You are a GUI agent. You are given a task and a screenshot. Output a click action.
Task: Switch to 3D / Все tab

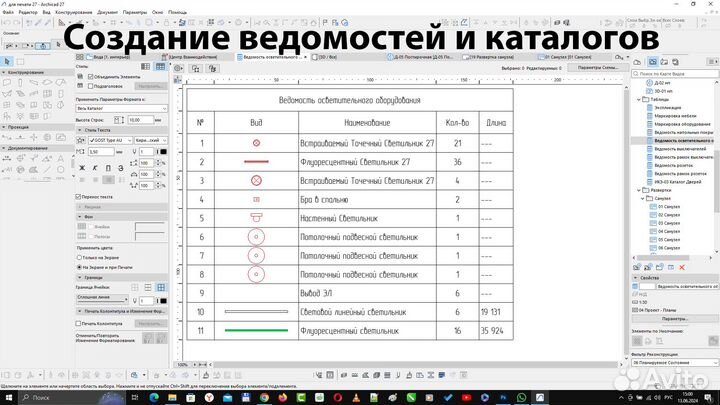[x=327, y=57]
